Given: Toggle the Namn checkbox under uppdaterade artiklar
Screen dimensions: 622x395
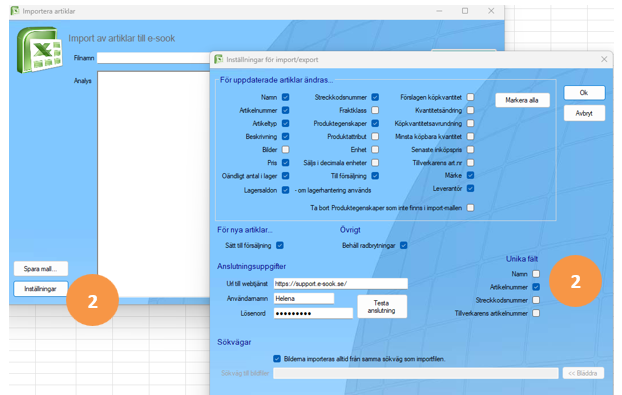Looking at the screenshot, I should click(285, 97).
